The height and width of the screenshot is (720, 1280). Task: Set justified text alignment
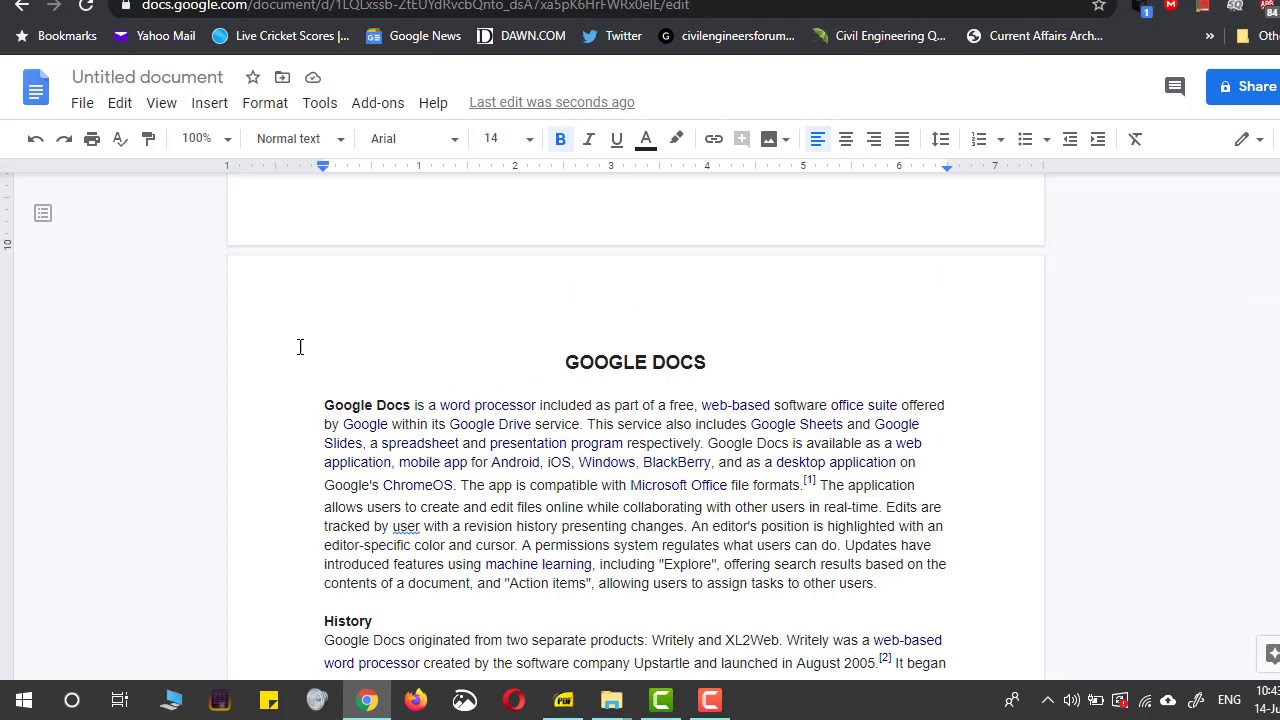[902, 139]
